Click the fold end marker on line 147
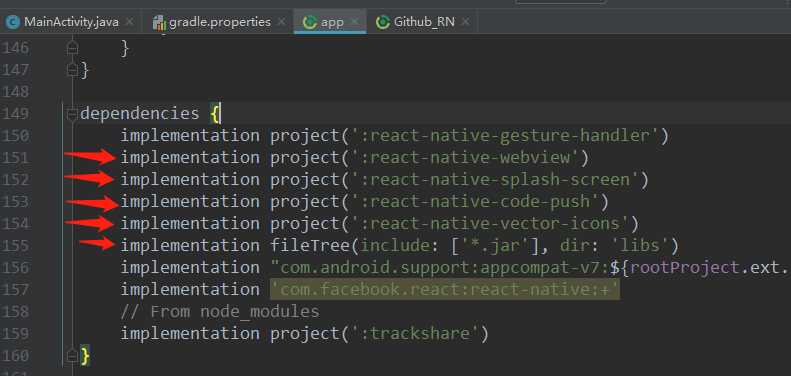The width and height of the screenshot is (791, 376). (73, 70)
